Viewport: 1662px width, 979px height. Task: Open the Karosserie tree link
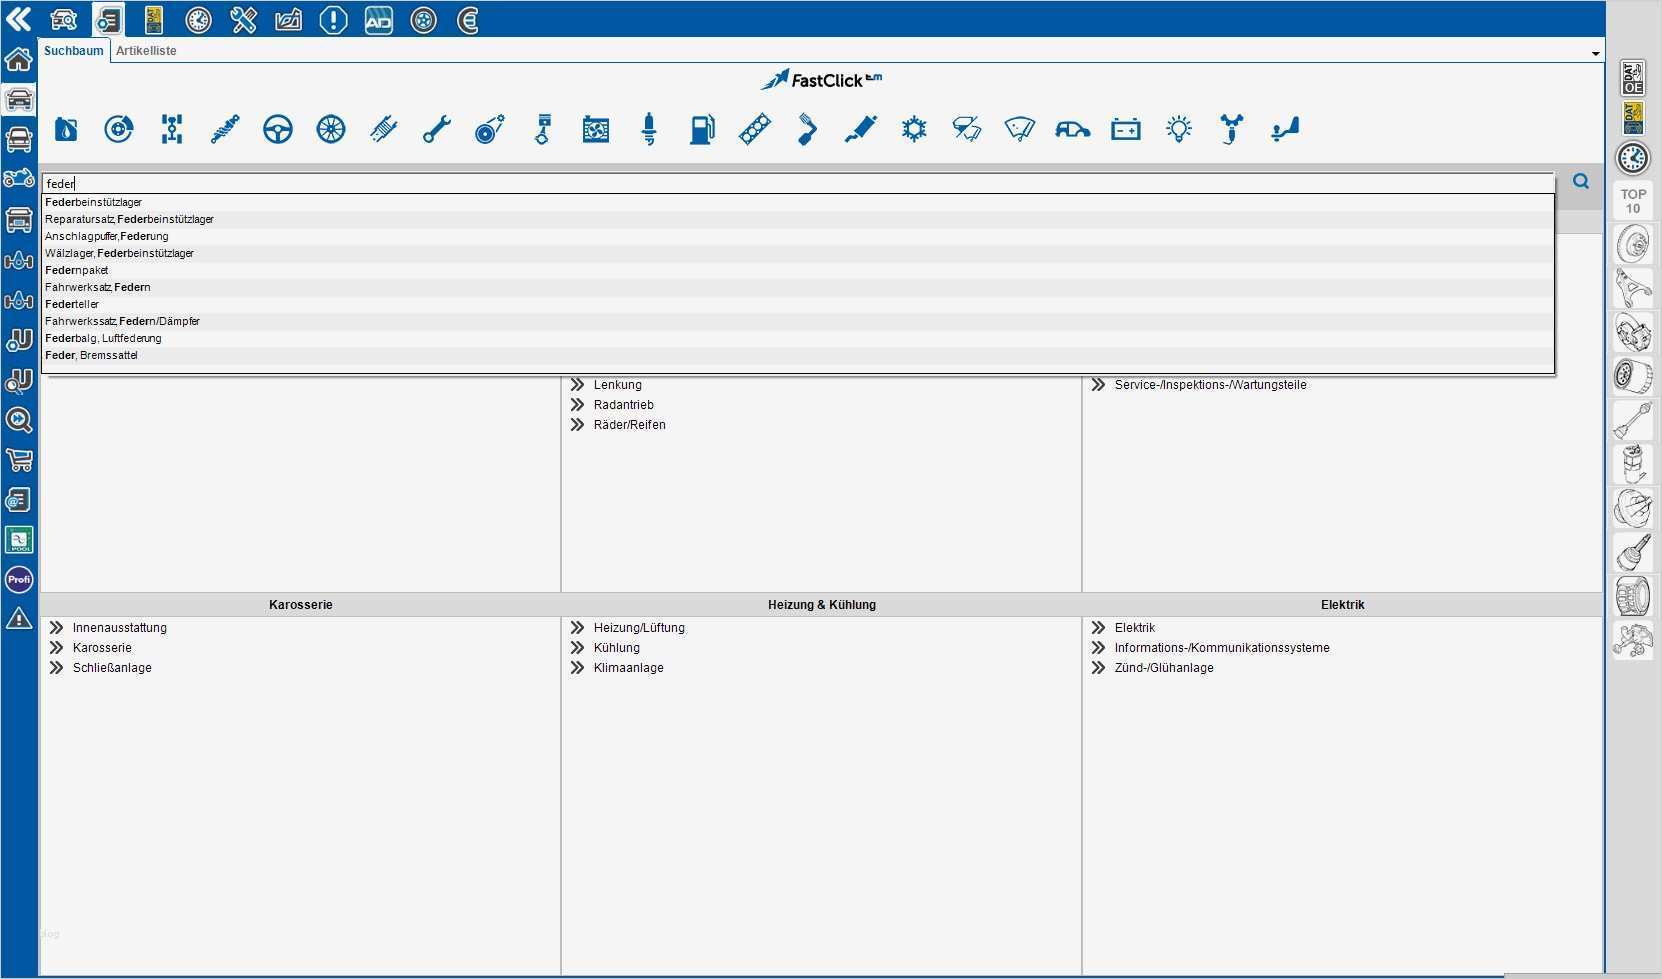[x=102, y=648]
